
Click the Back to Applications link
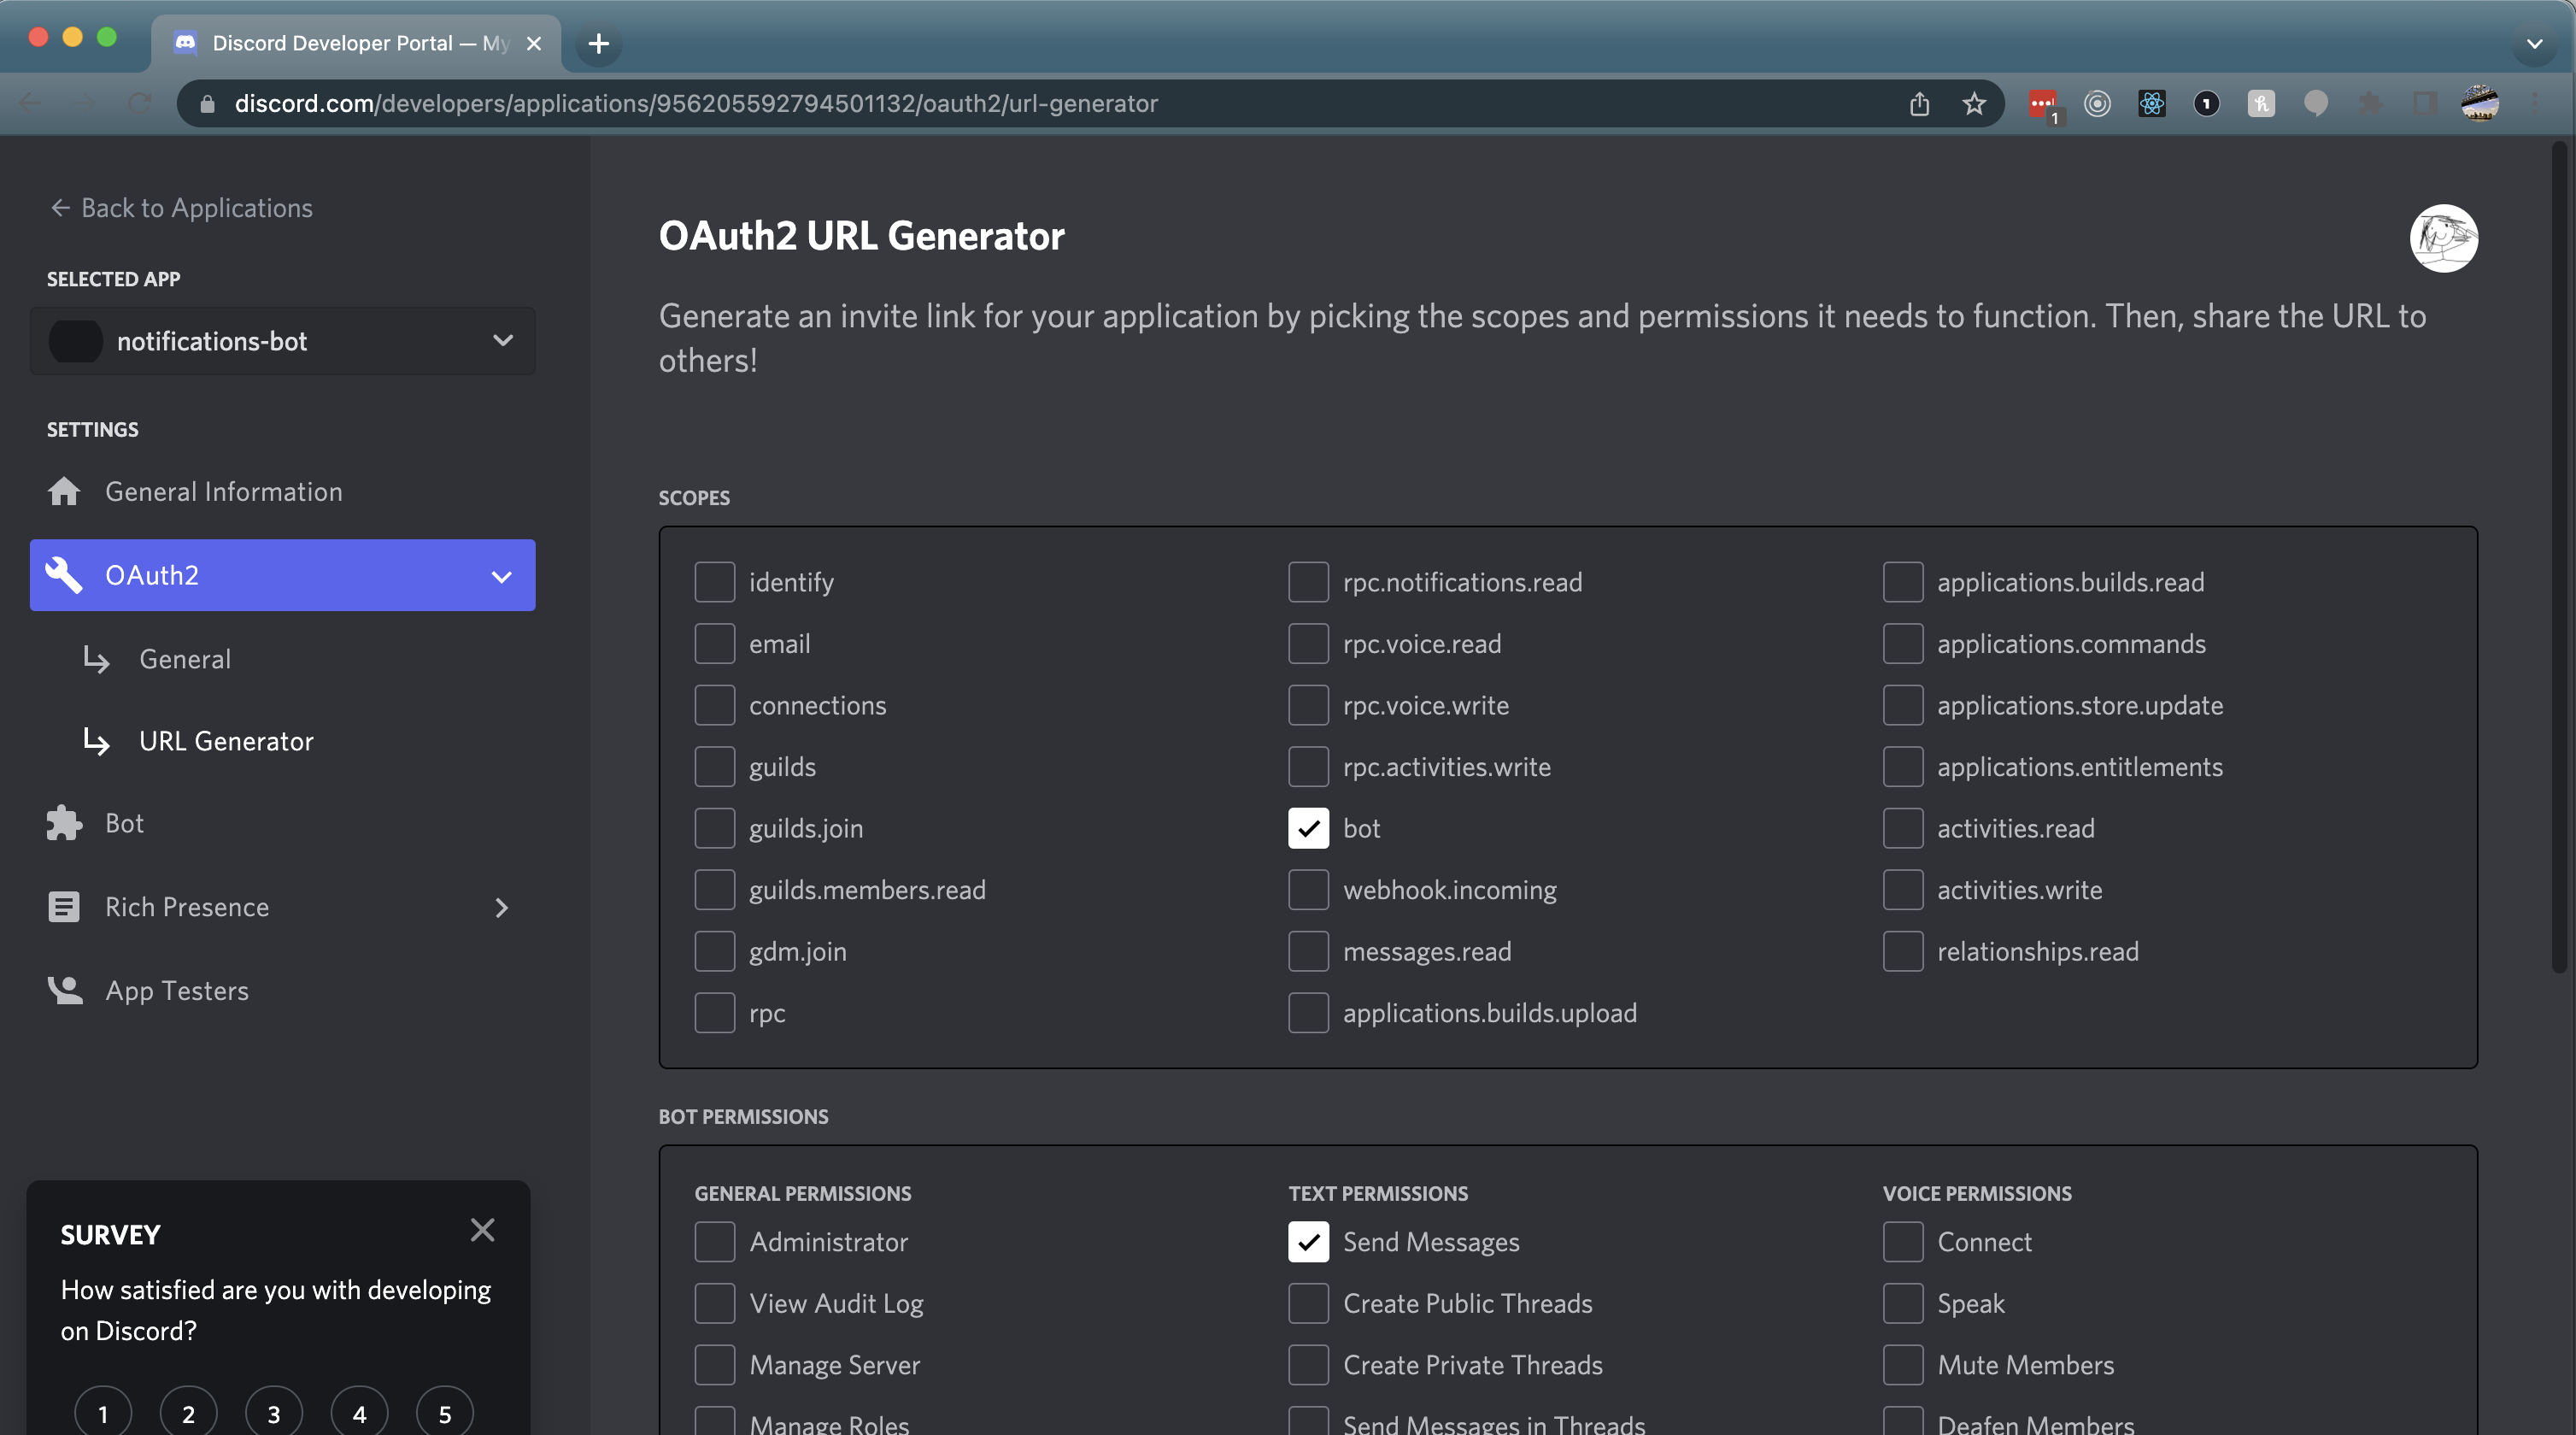(179, 209)
